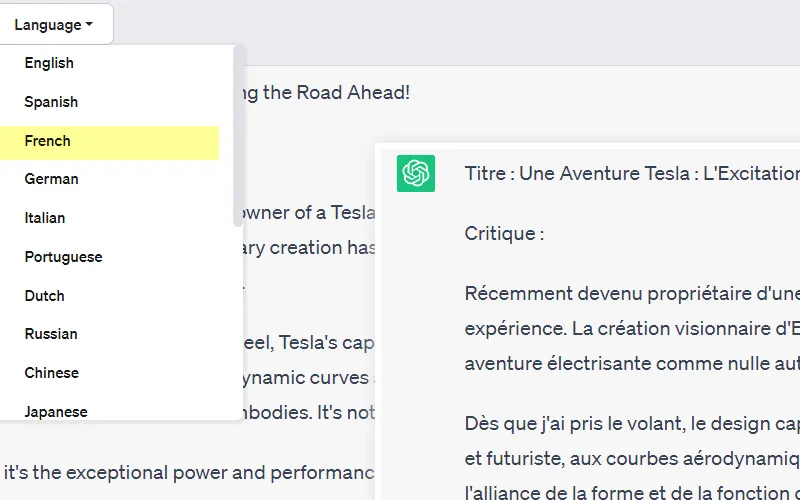Select Portuguese from the language list
Image resolution: width=800 pixels, height=500 pixels.
coord(63,257)
